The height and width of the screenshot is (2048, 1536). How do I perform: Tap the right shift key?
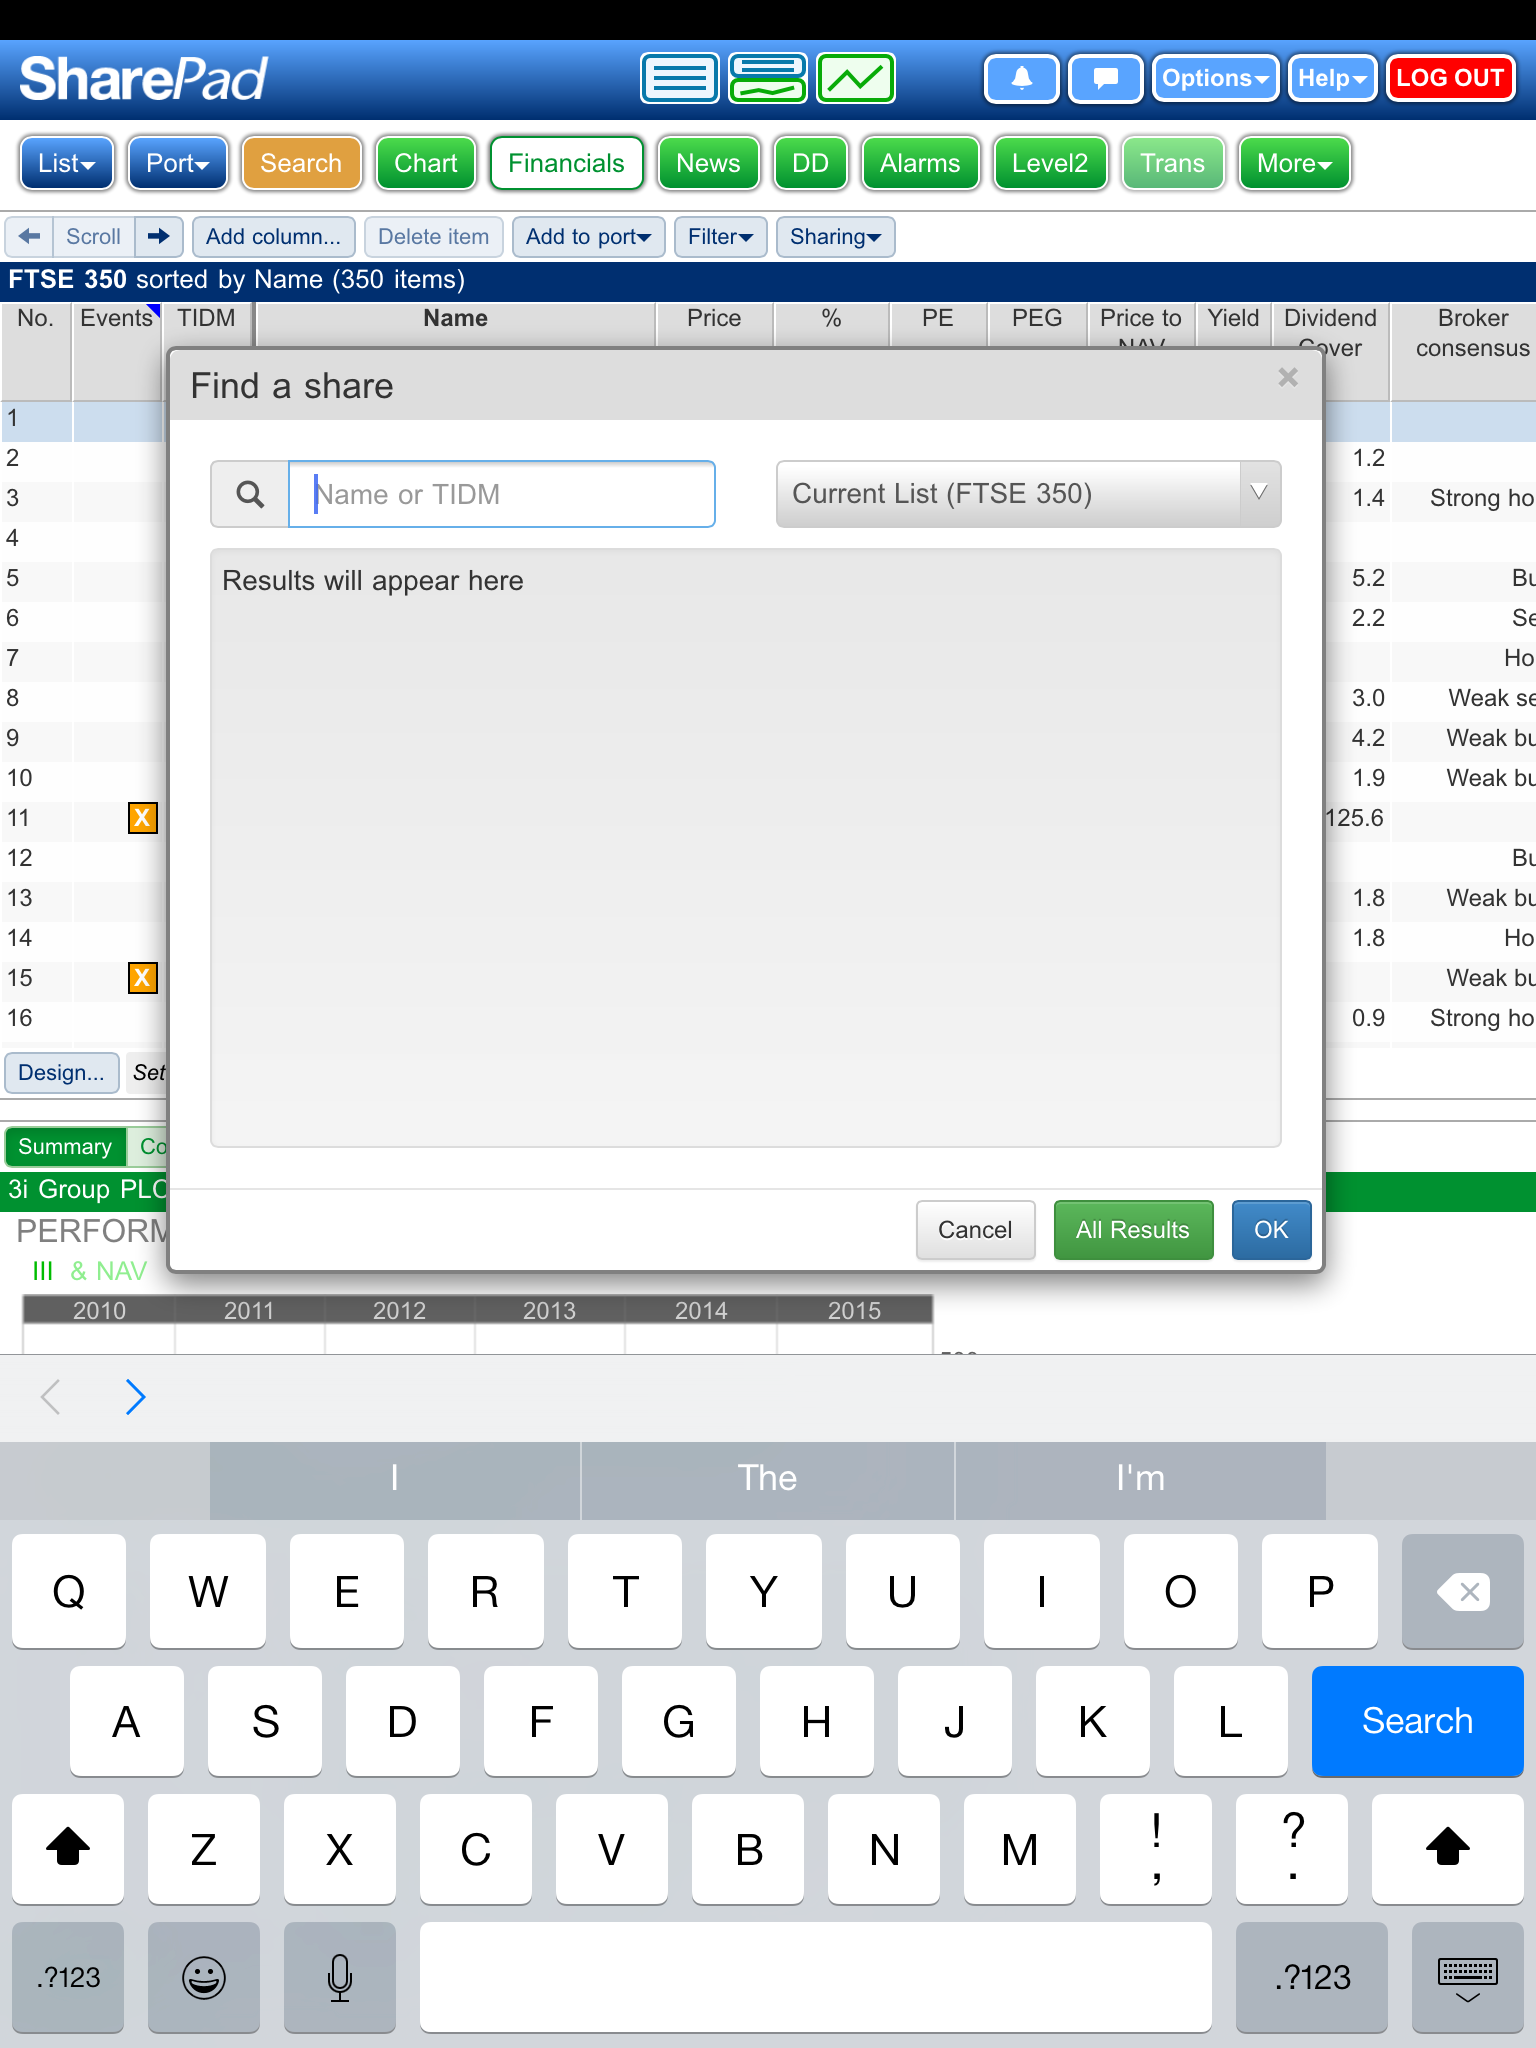pos(1447,1849)
